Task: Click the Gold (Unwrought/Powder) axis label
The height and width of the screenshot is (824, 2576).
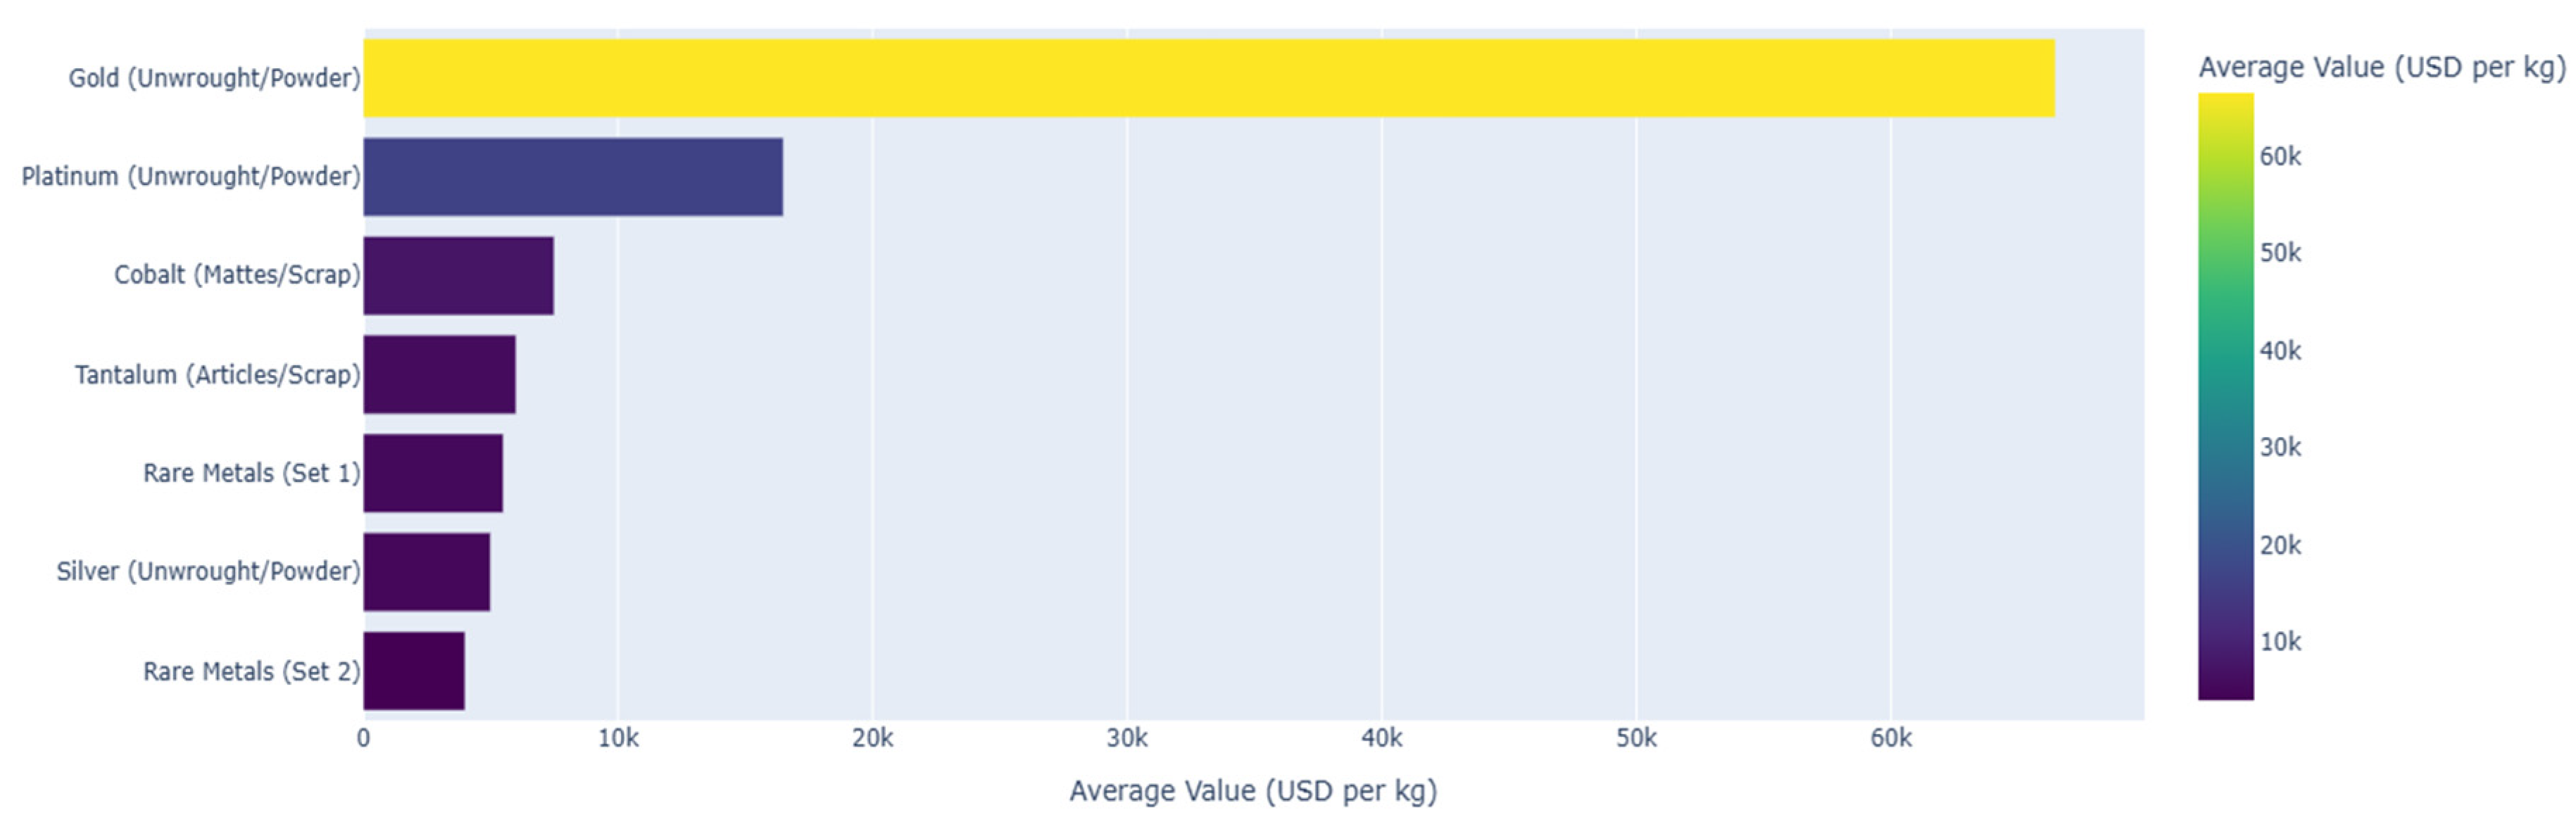Action: pos(214,78)
